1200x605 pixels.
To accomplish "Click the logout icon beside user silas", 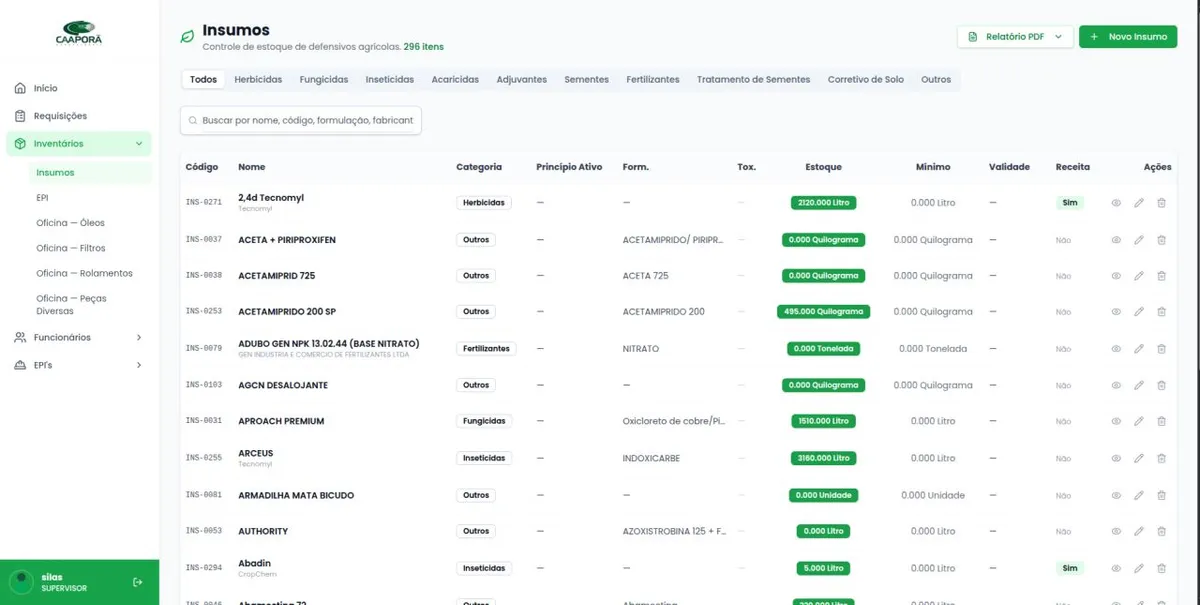I will [x=138, y=582].
